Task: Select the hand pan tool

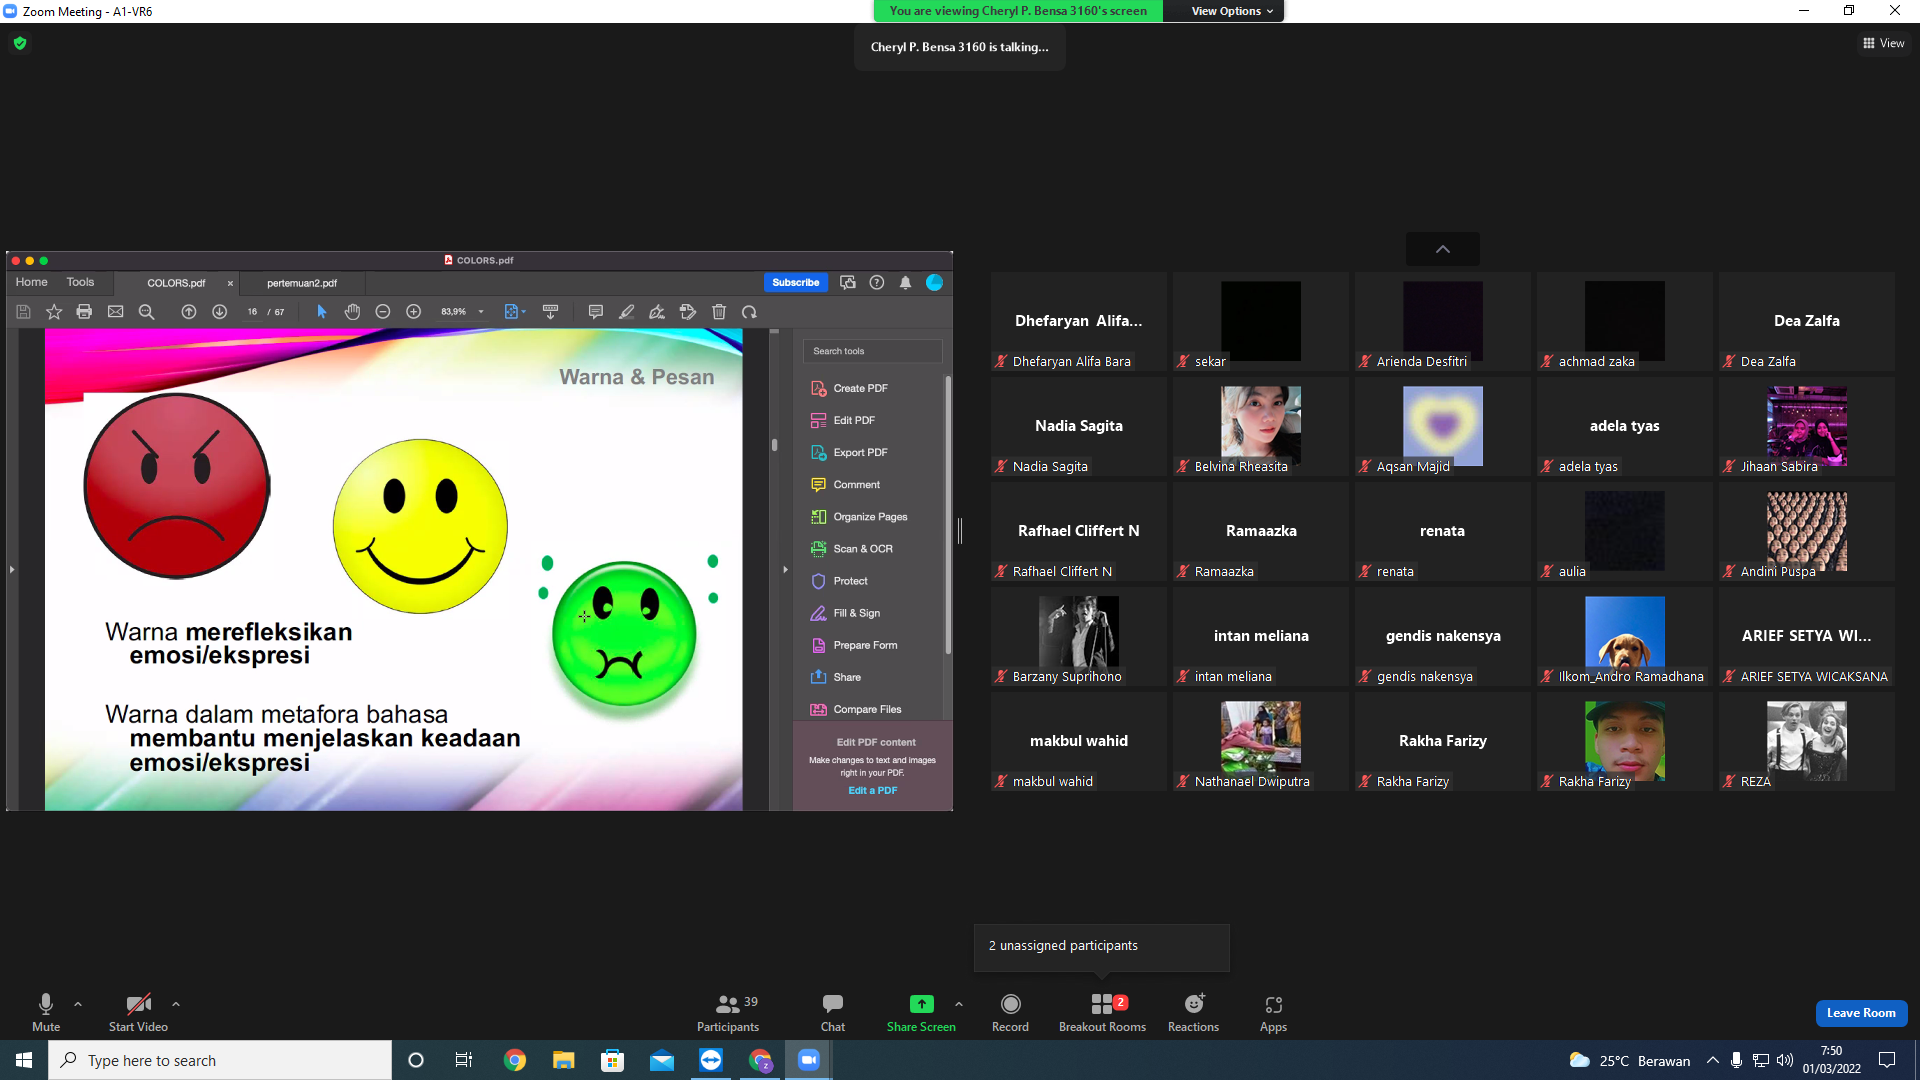Action: (x=352, y=312)
